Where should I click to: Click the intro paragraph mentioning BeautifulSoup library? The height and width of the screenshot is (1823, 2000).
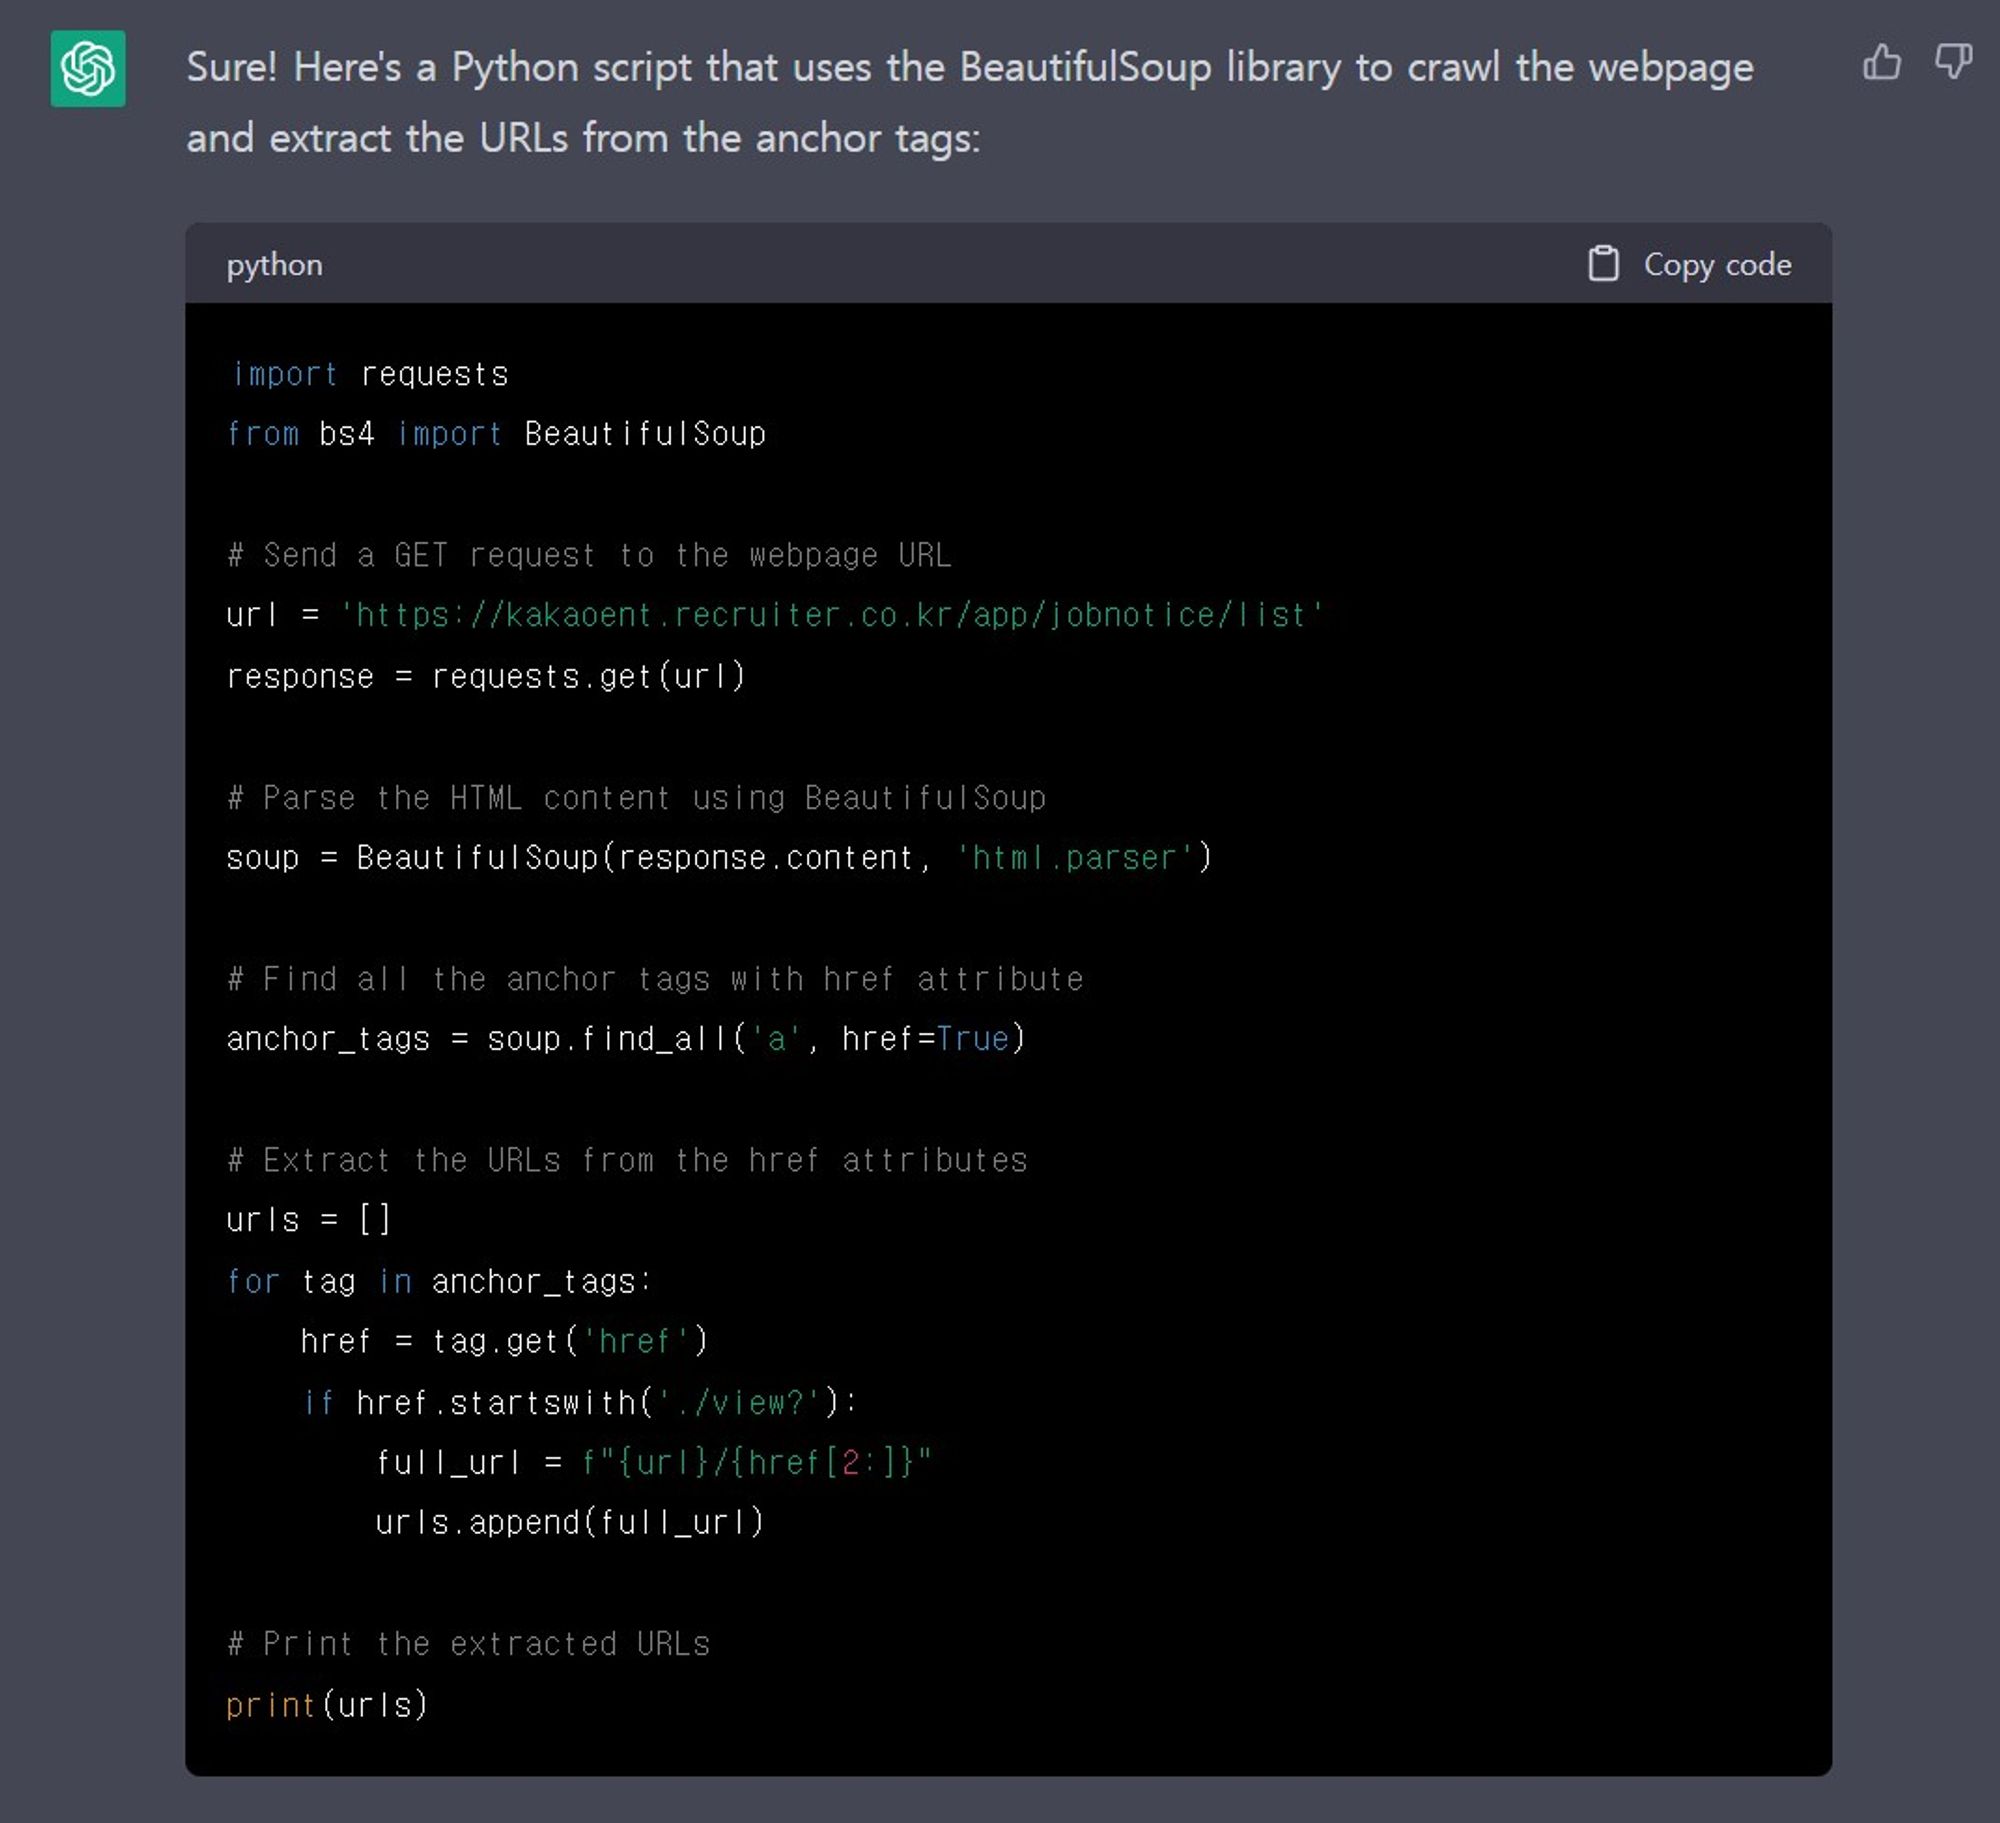coord(968,102)
